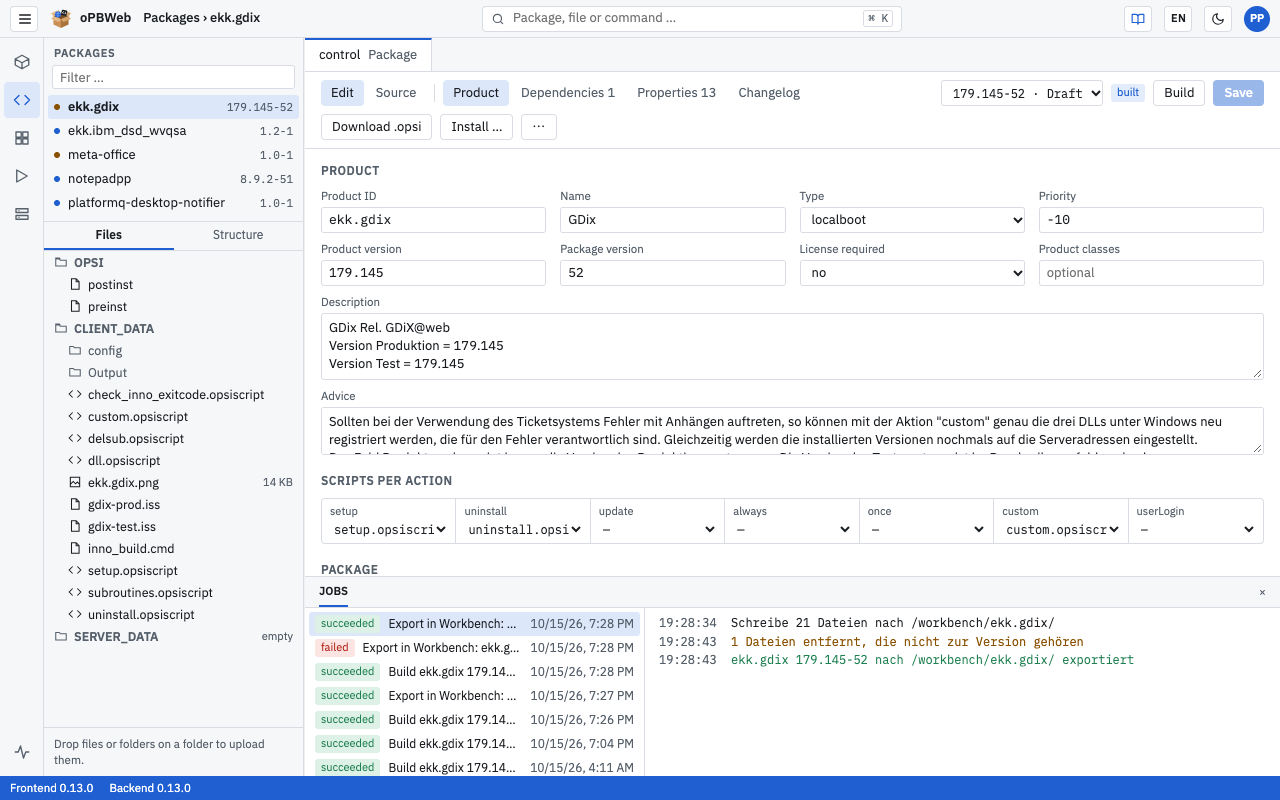Switch language with the EN button
This screenshot has height=800, width=1280.
1178,18
